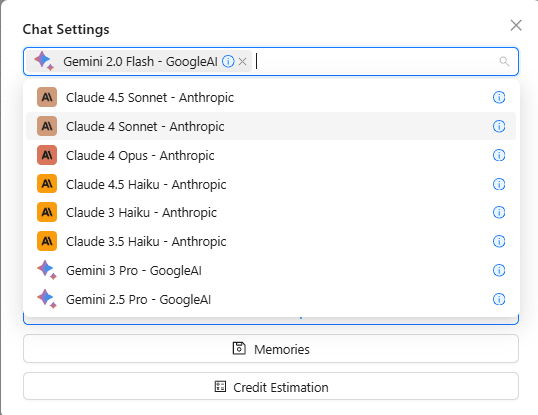
Task: Open info for Claude 4.5 Haiku
Action: point(499,184)
